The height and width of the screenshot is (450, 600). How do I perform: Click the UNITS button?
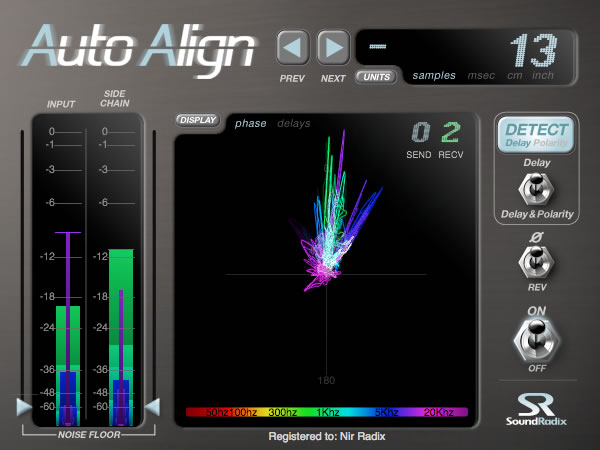[x=377, y=77]
